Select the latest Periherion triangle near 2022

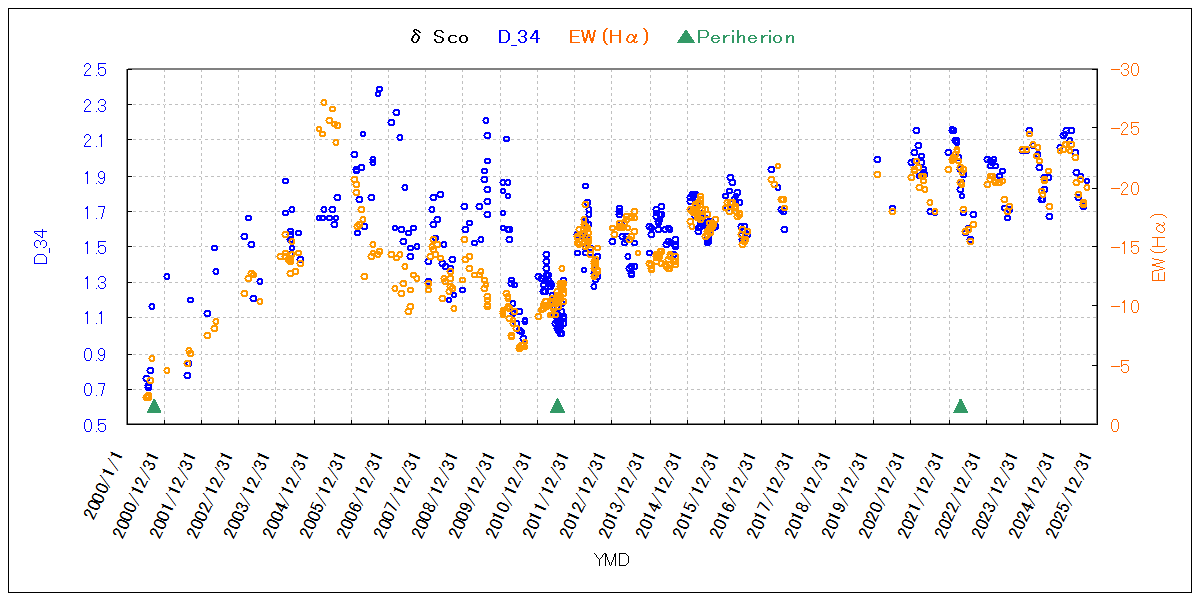[x=961, y=406]
